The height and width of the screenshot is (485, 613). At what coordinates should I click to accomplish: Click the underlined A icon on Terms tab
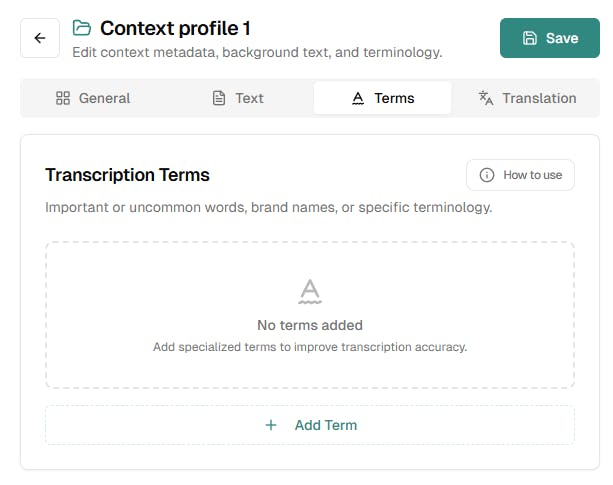357,98
